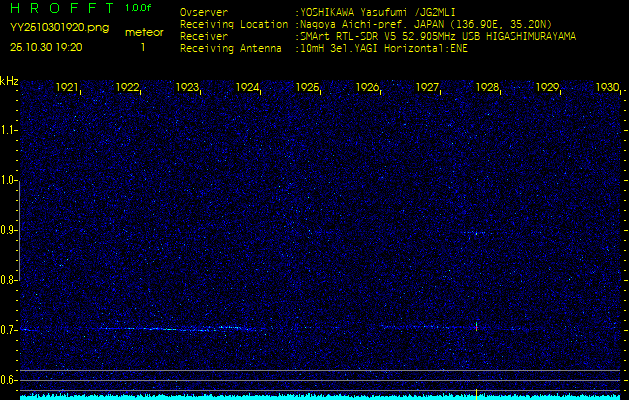
Task: Click the 1930 time label
Action: point(607,88)
